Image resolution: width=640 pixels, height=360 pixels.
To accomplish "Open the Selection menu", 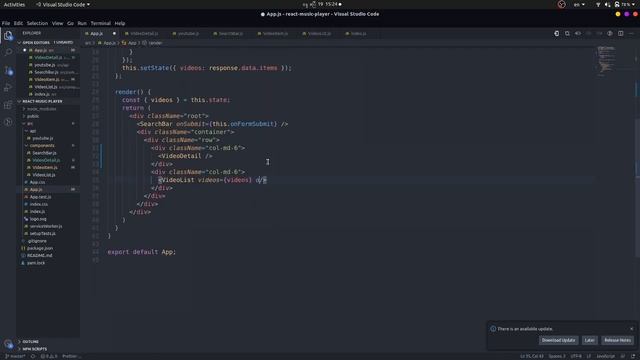I will pos(37,23).
